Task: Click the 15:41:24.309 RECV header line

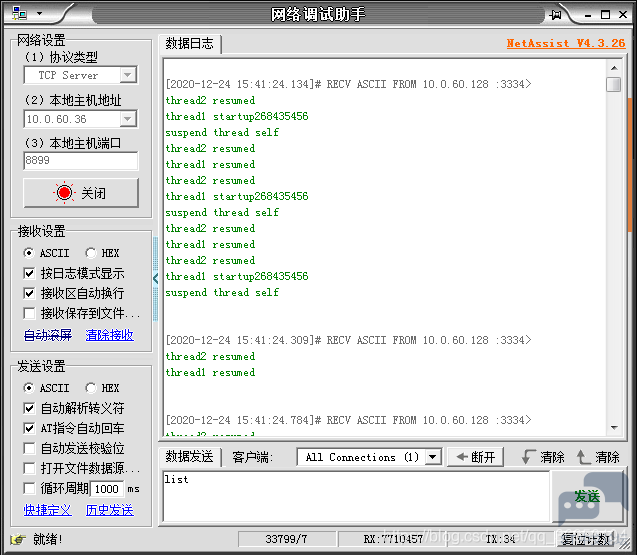Action: (348, 340)
